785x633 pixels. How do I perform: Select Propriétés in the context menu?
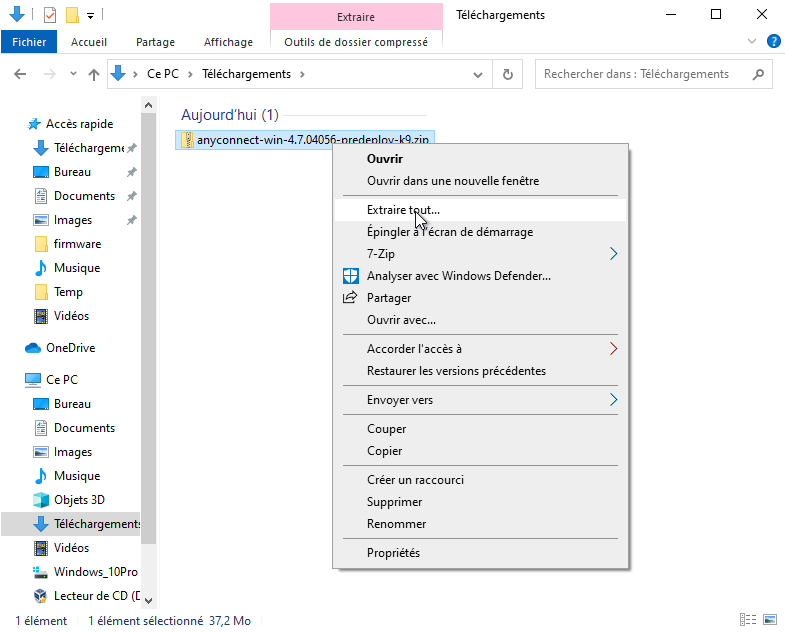click(x=393, y=553)
